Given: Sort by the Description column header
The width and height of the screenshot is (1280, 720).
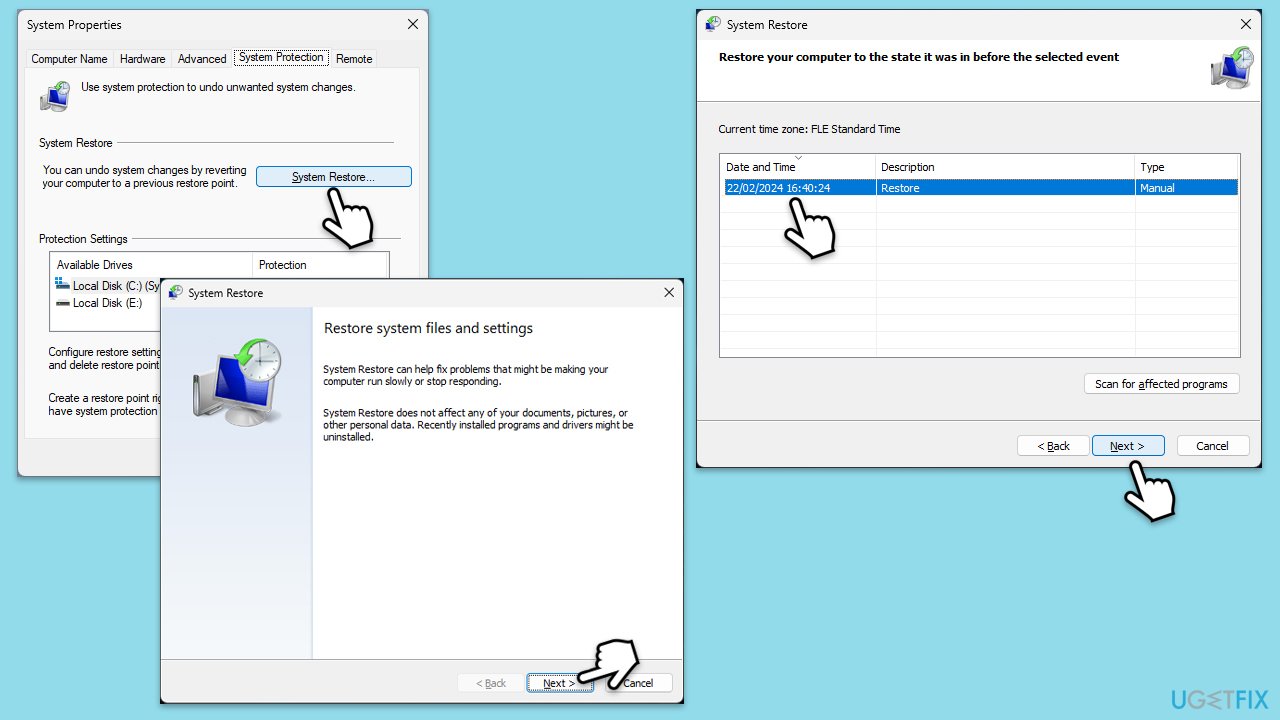Looking at the screenshot, I should coord(1006,167).
